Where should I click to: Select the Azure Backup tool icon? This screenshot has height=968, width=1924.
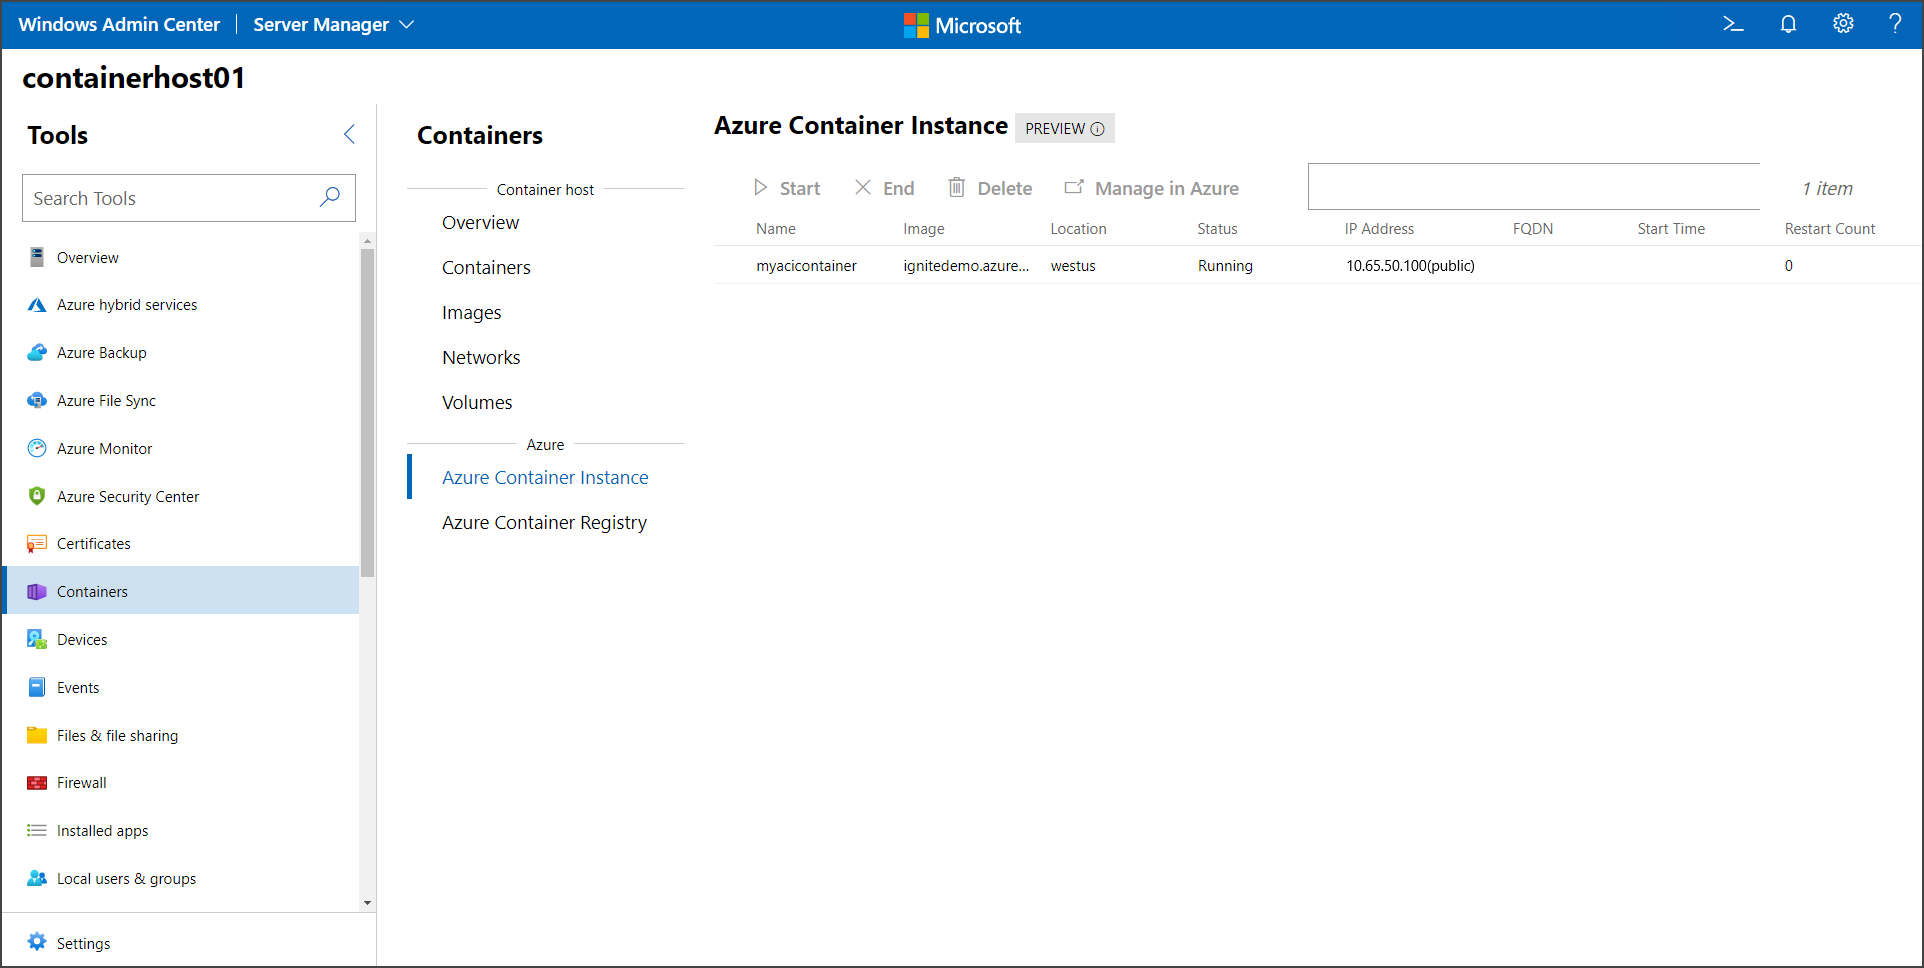36,352
